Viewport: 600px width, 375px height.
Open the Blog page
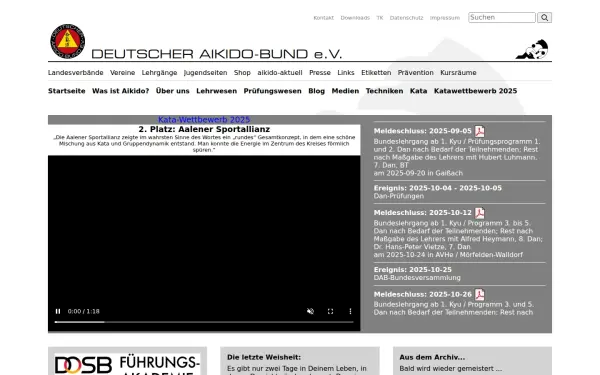tap(316, 91)
